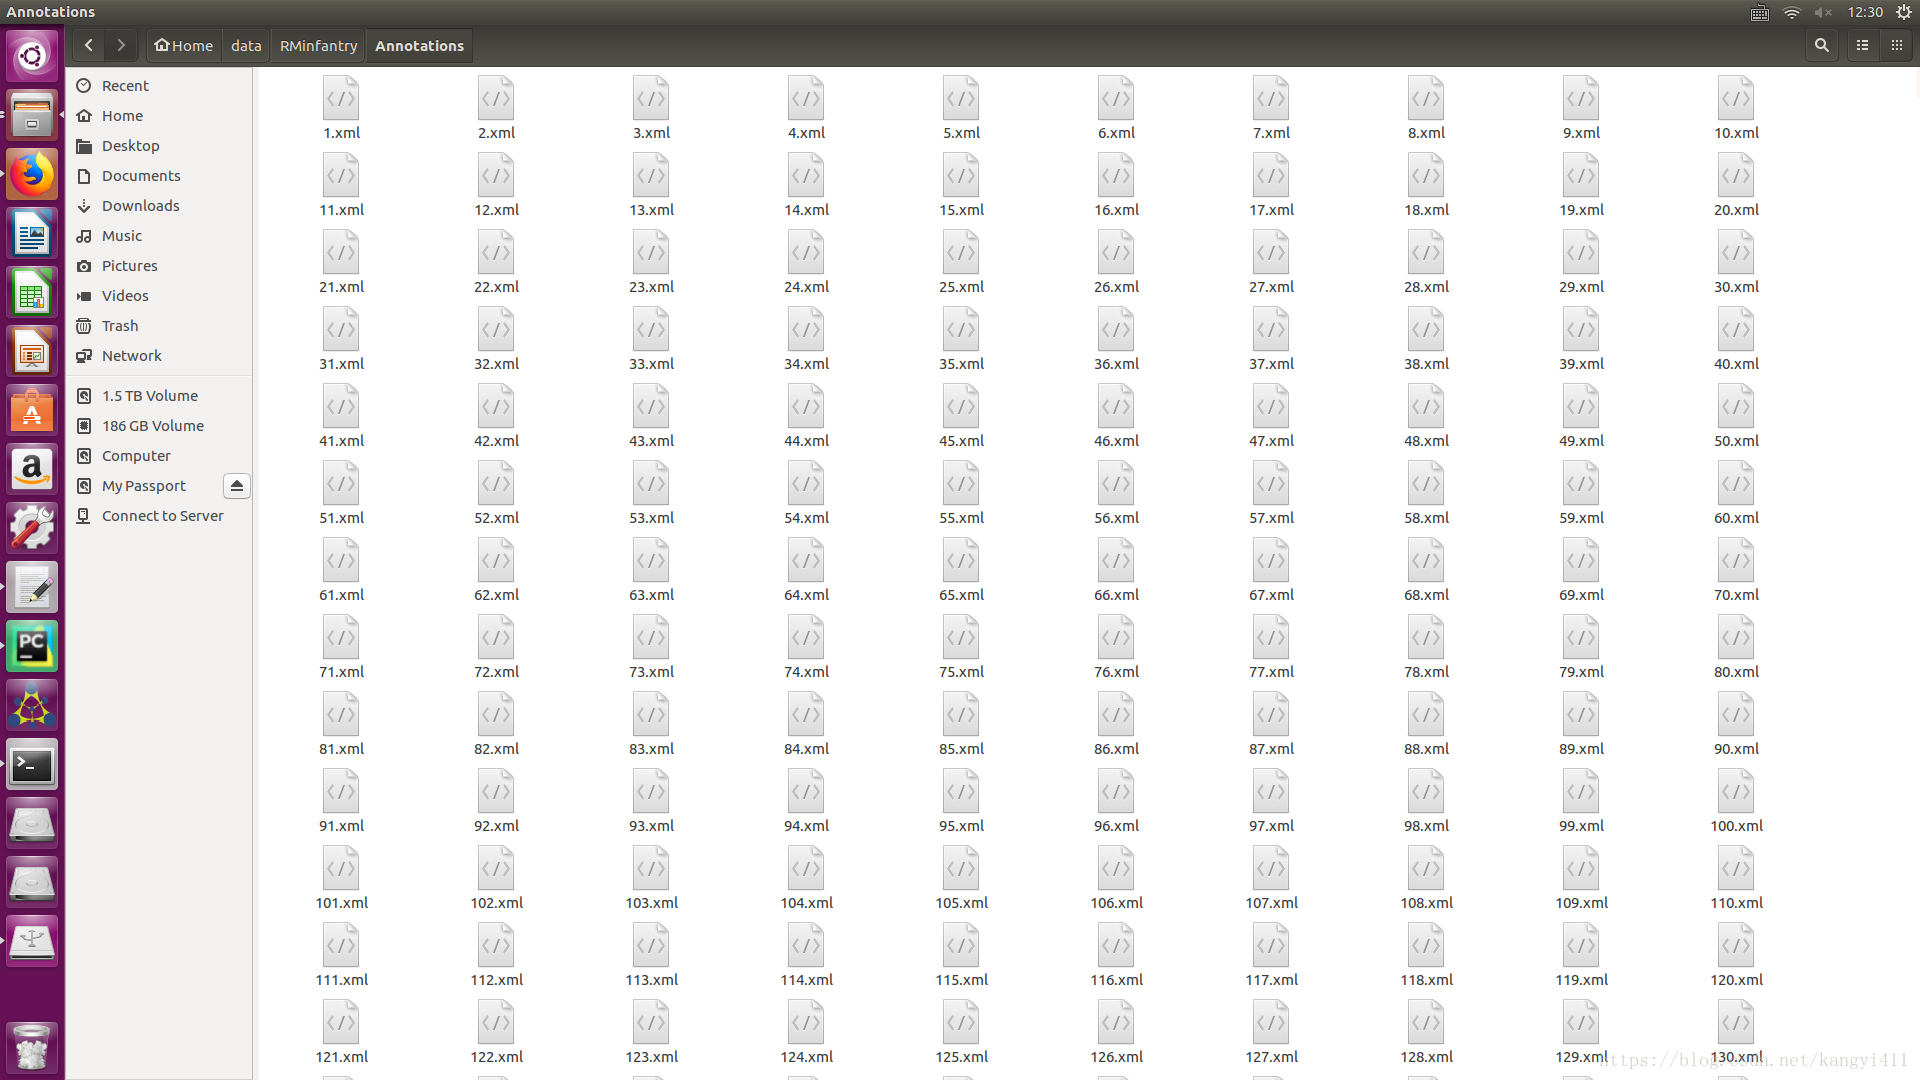Select file 1.xml
This screenshot has width=1920, height=1080.
[x=341, y=108]
